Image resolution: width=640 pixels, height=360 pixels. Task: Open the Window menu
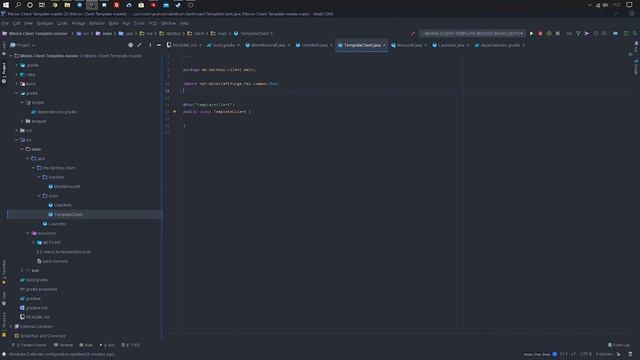[x=168, y=23]
